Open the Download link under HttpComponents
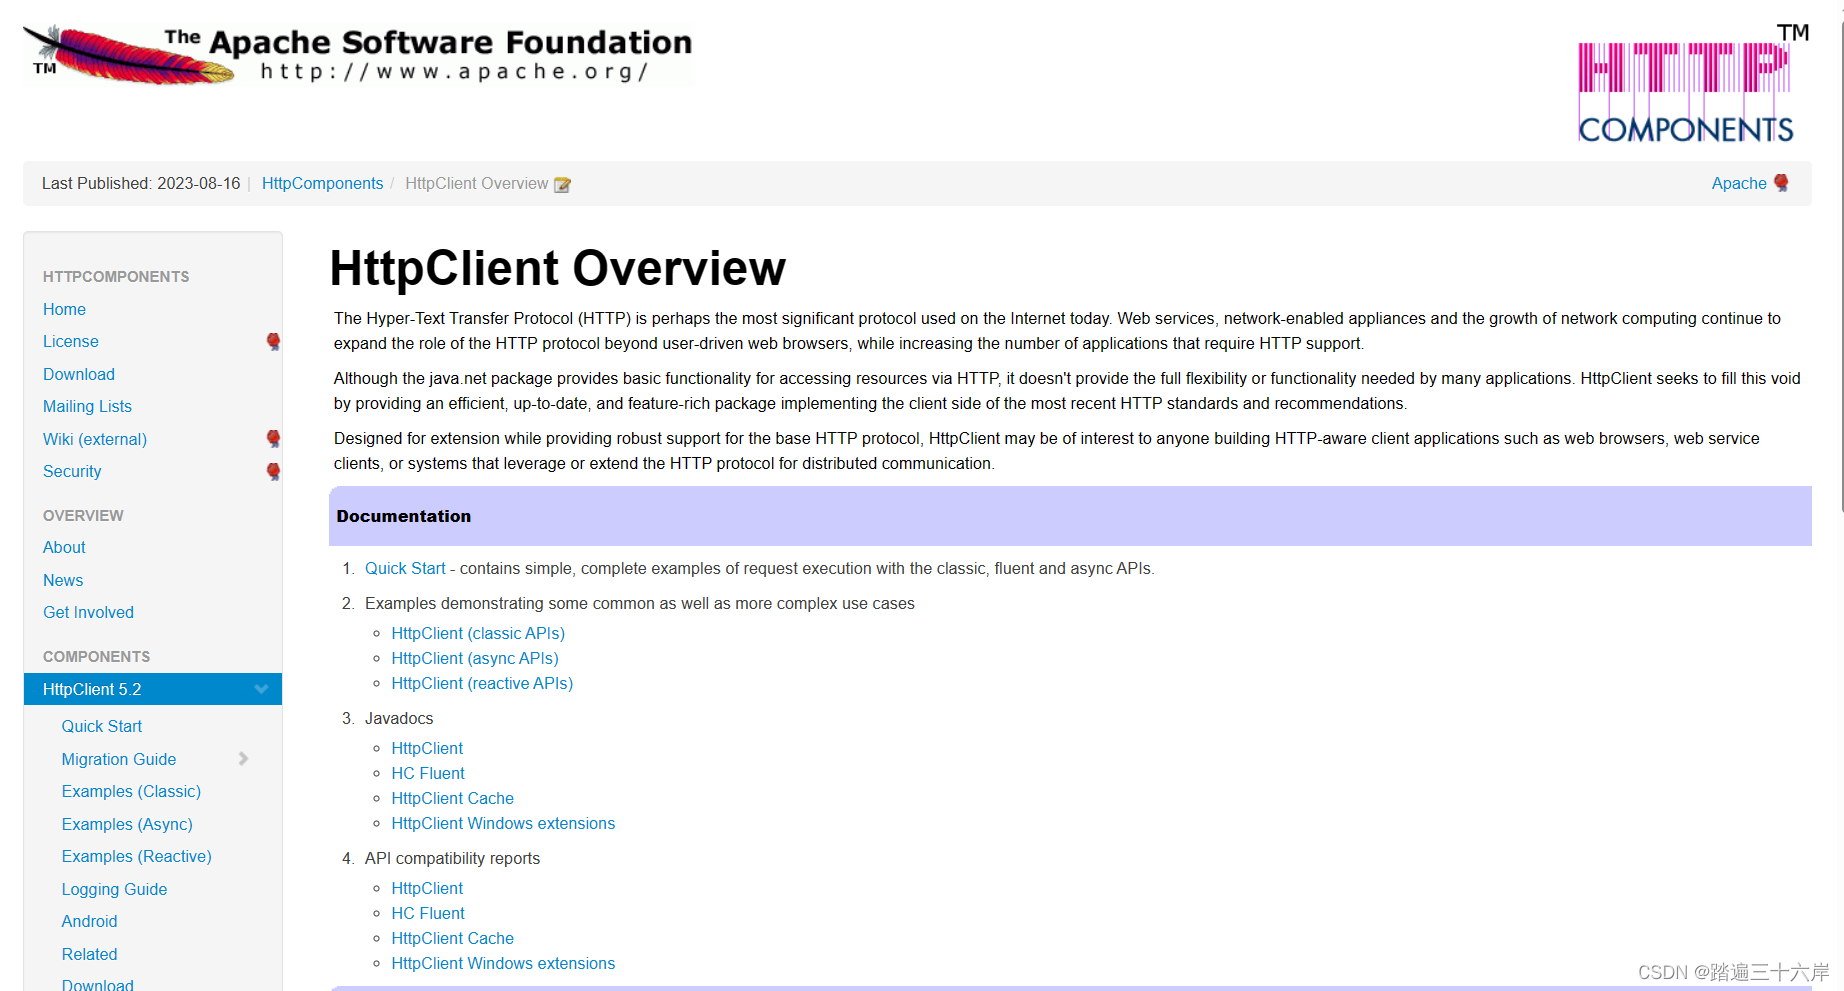The width and height of the screenshot is (1844, 991). [79, 375]
